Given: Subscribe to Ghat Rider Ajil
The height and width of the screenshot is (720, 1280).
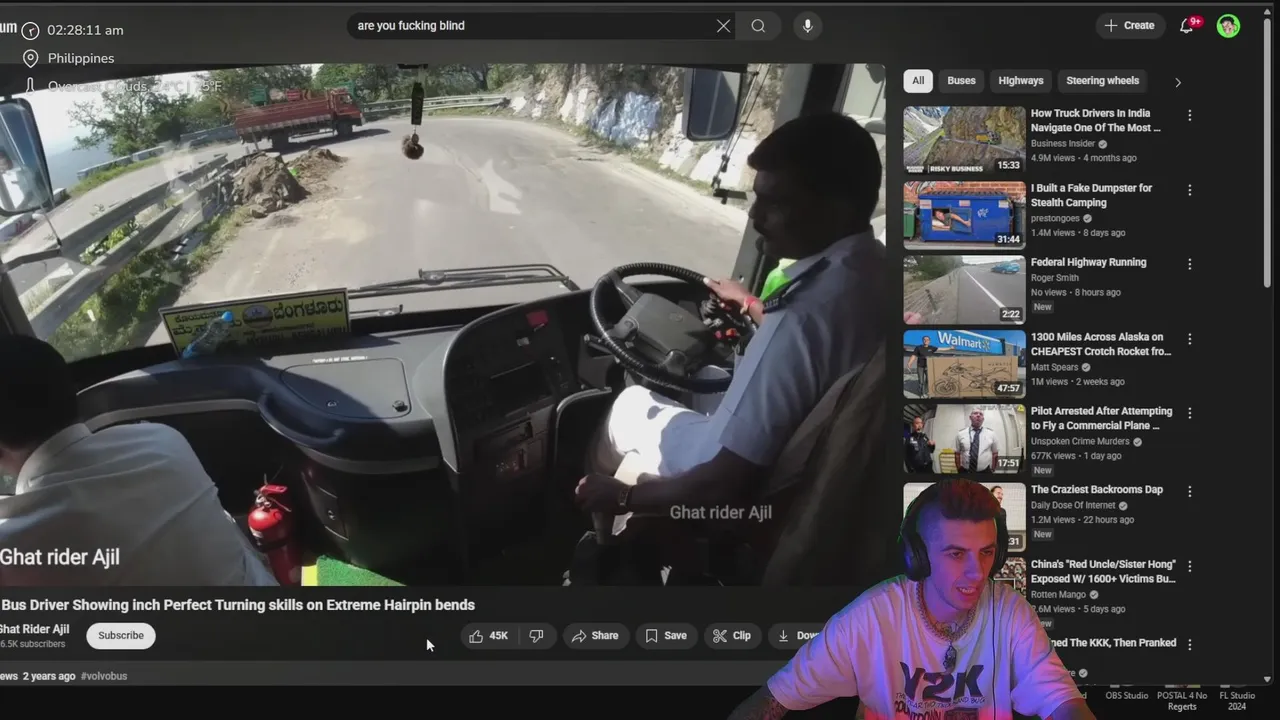Looking at the screenshot, I should (x=121, y=636).
